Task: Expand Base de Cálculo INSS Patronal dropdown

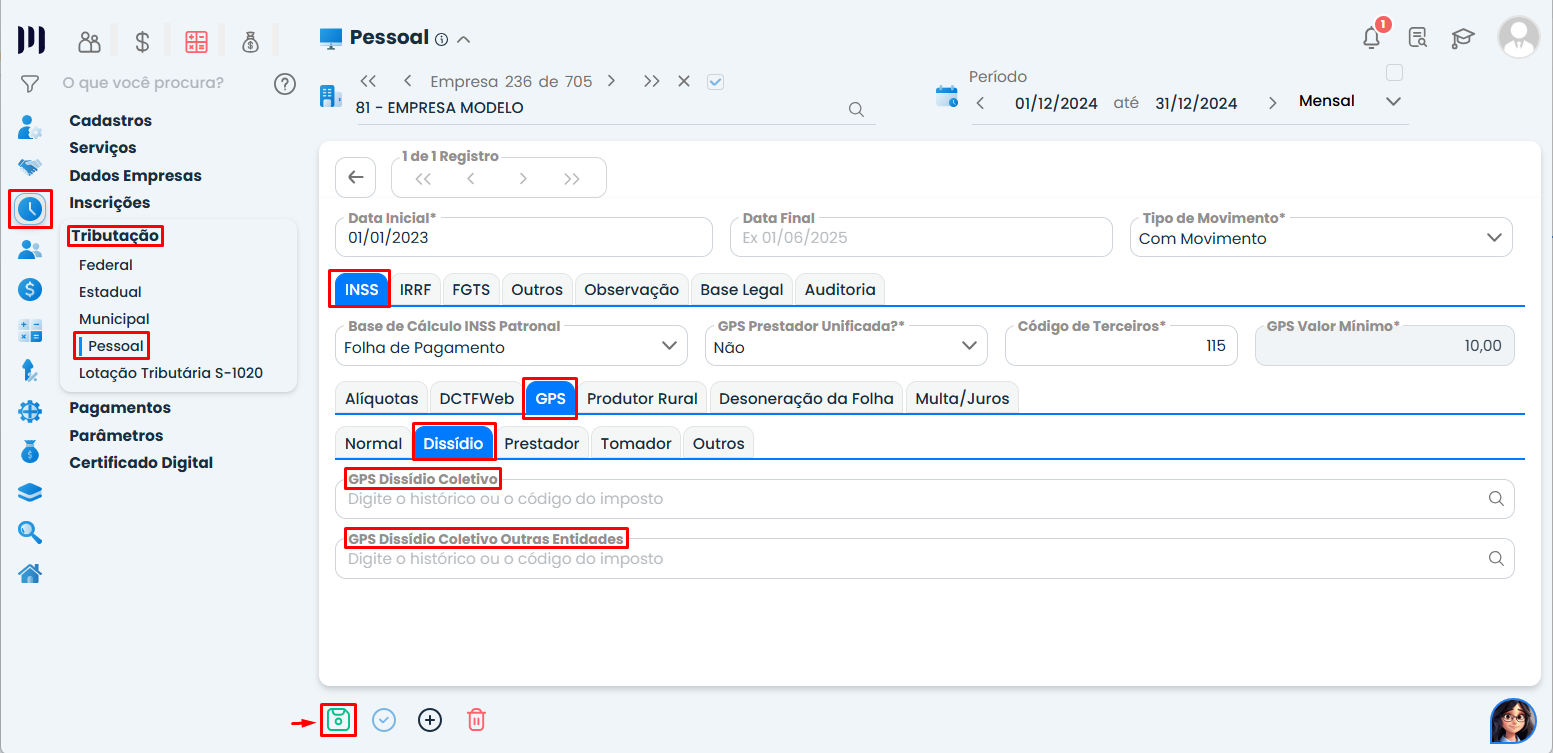Action: click(669, 346)
